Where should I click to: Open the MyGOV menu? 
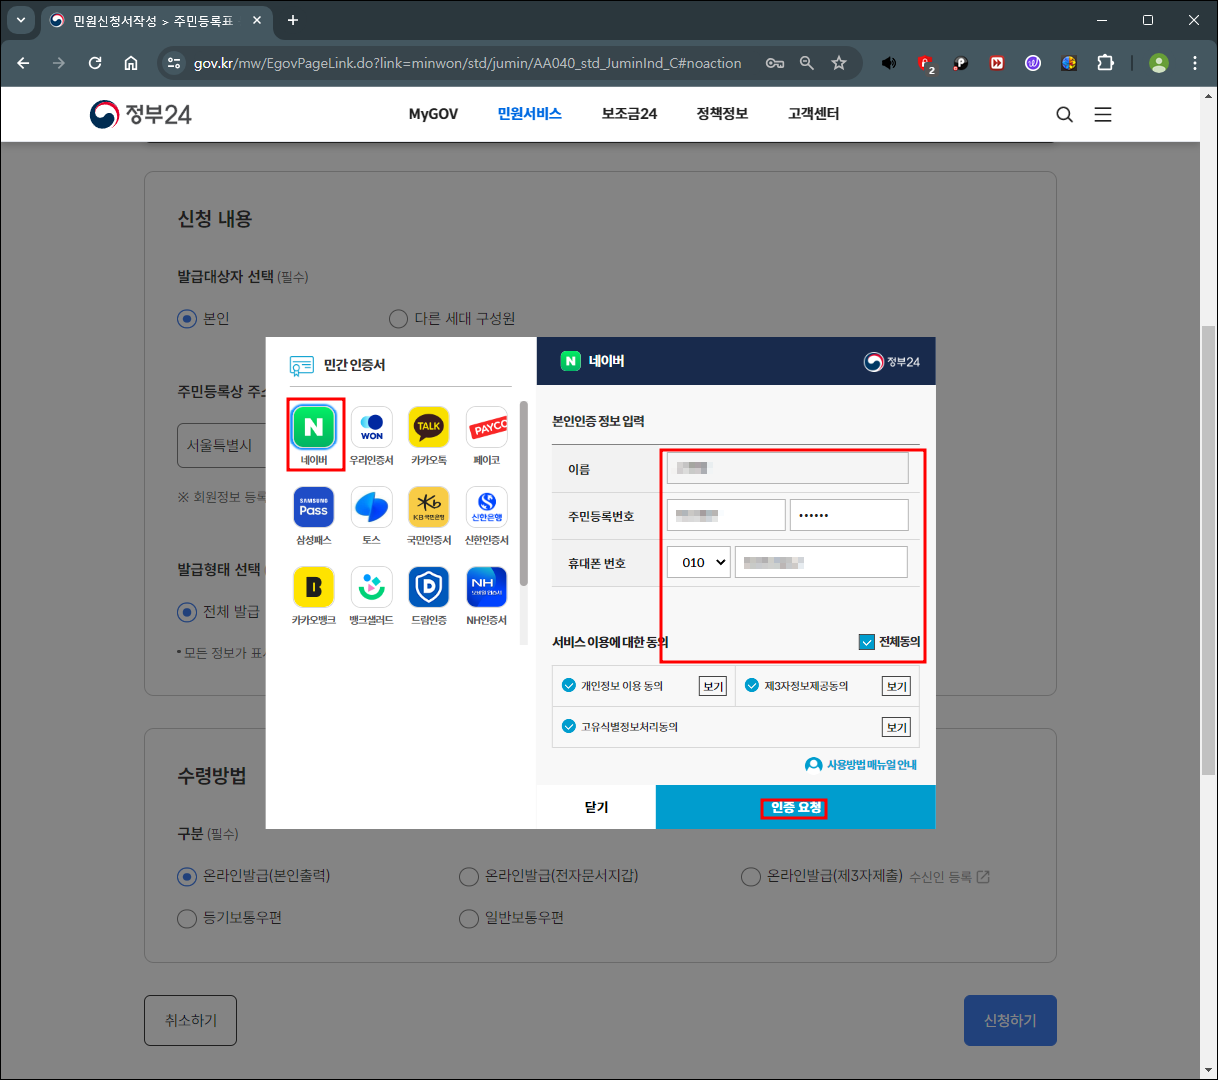[x=433, y=114]
